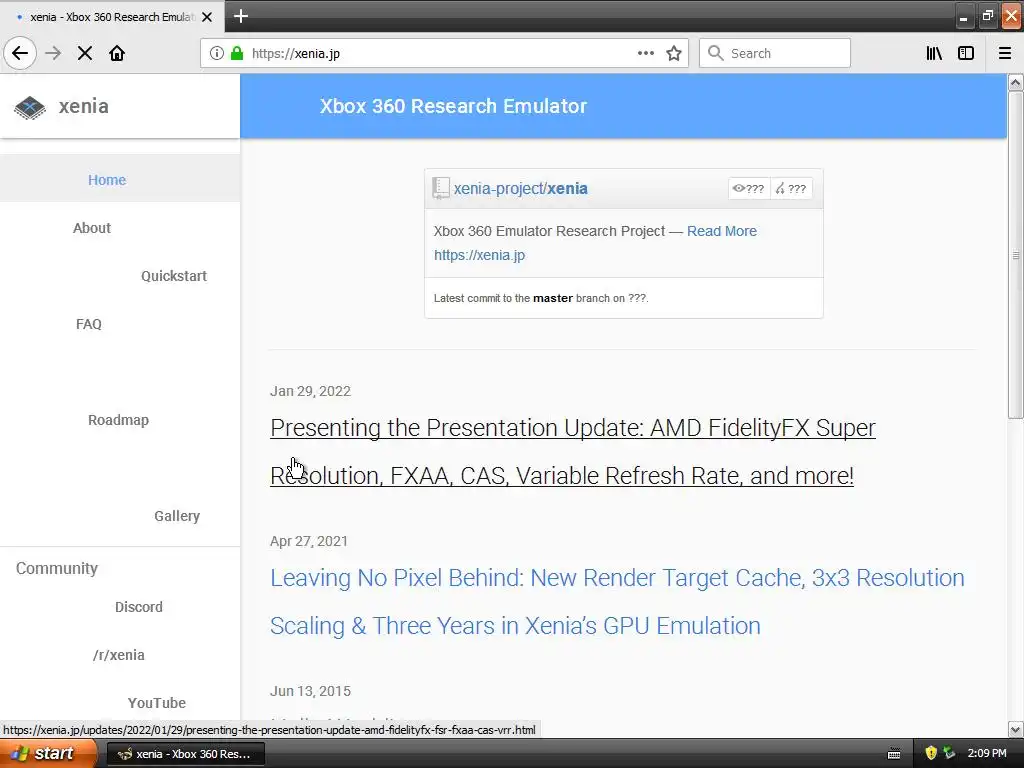Open the Presenting the Presentation Update post
This screenshot has width=1024, height=768.
click(x=573, y=451)
